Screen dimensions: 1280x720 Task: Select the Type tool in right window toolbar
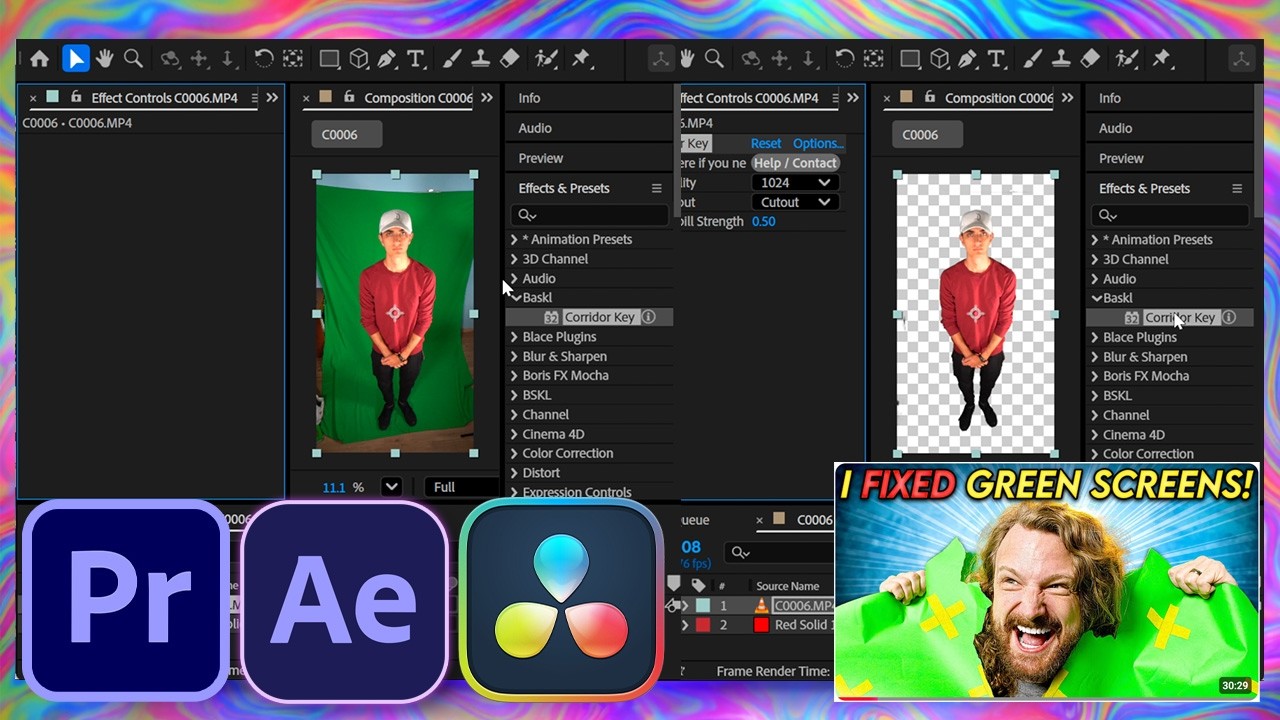[x=996, y=59]
